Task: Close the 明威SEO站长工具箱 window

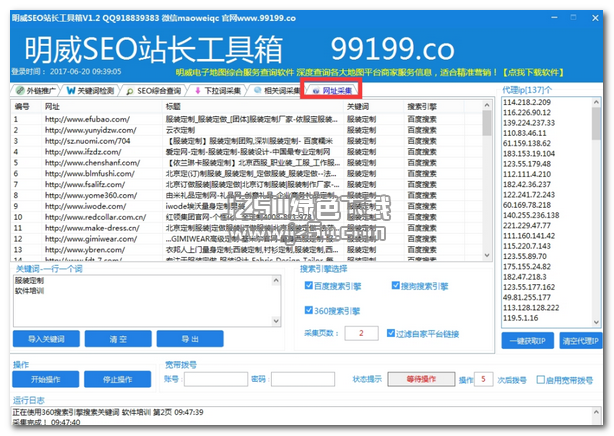Action: [595, 18]
